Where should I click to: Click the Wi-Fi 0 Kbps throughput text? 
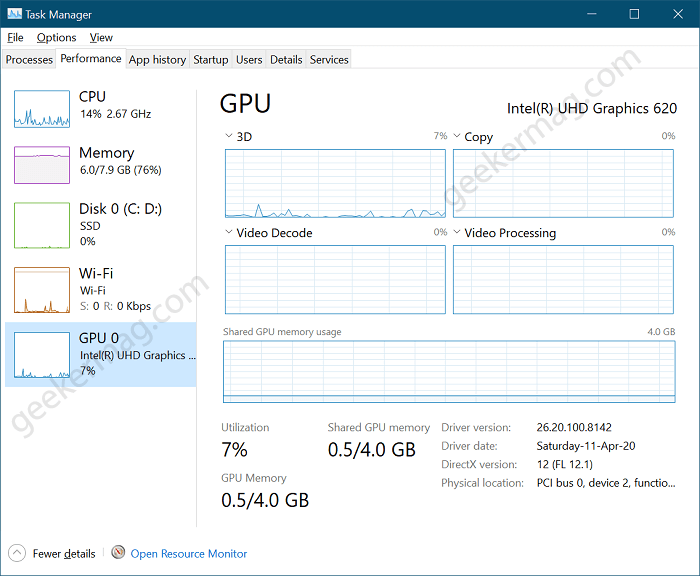(115, 306)
